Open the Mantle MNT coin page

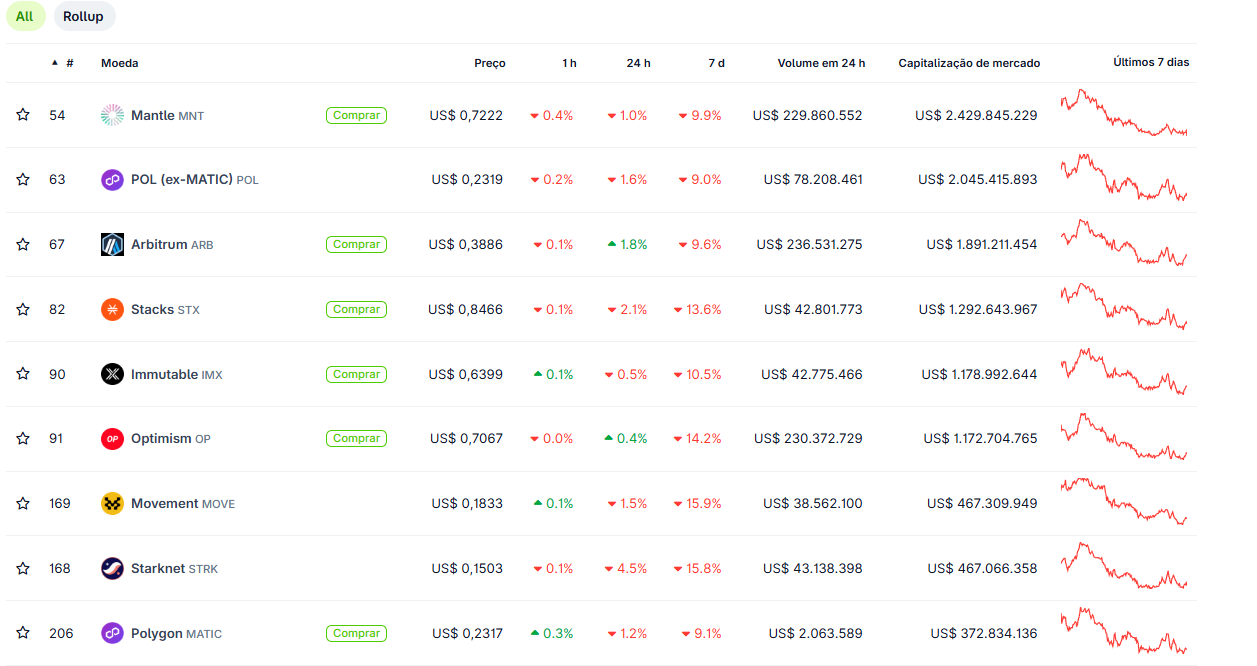pos(167,115)
